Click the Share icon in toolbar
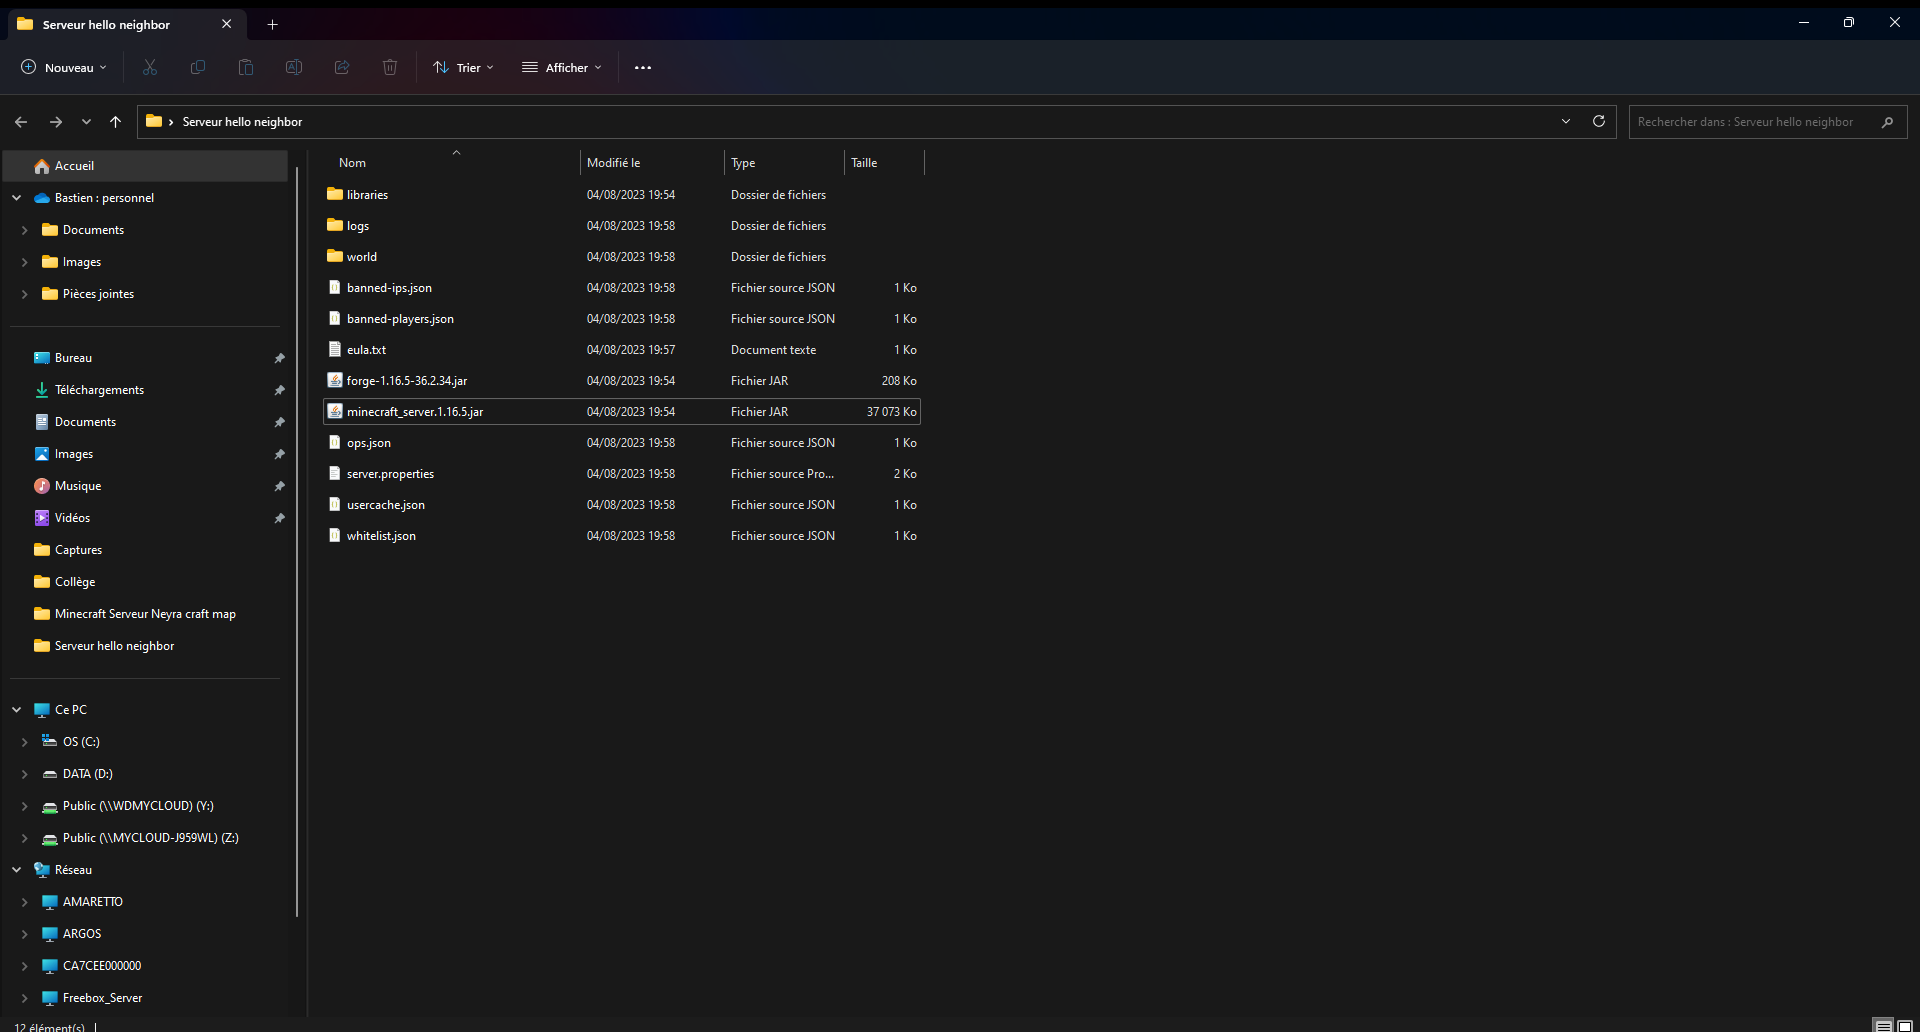 (342, 67)
